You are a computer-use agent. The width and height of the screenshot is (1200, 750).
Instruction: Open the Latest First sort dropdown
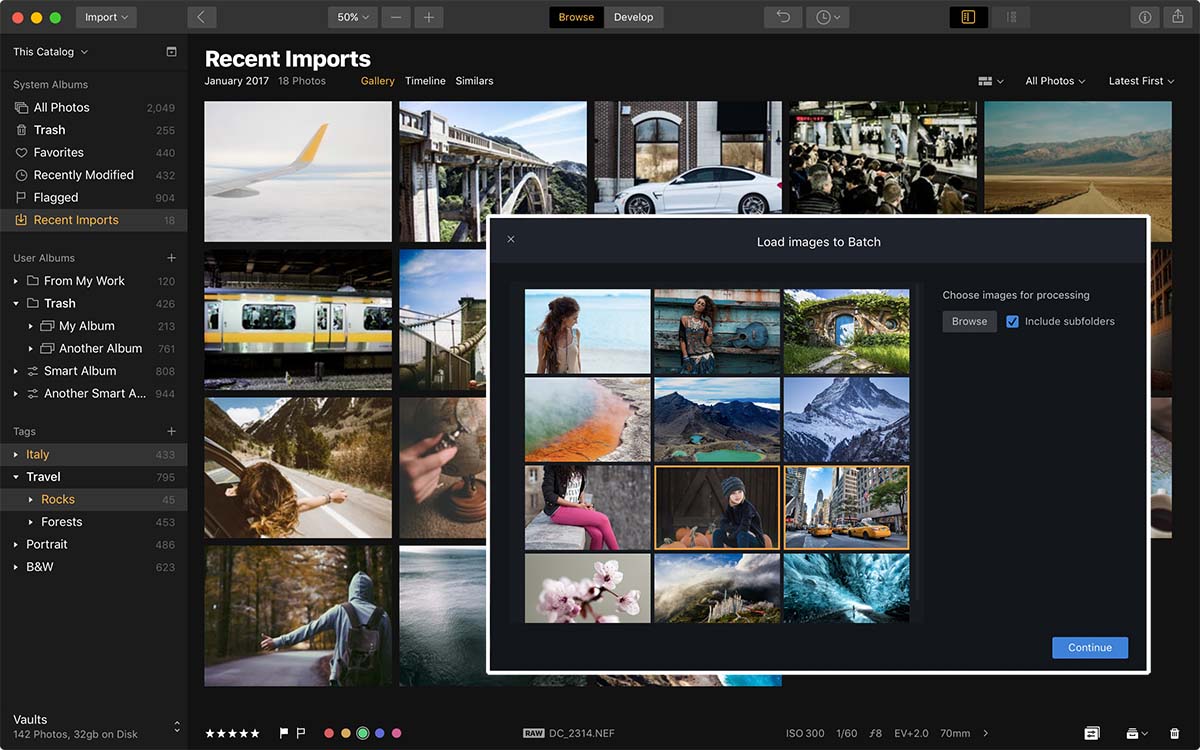pyautogui.click(x=1141, y=81)
